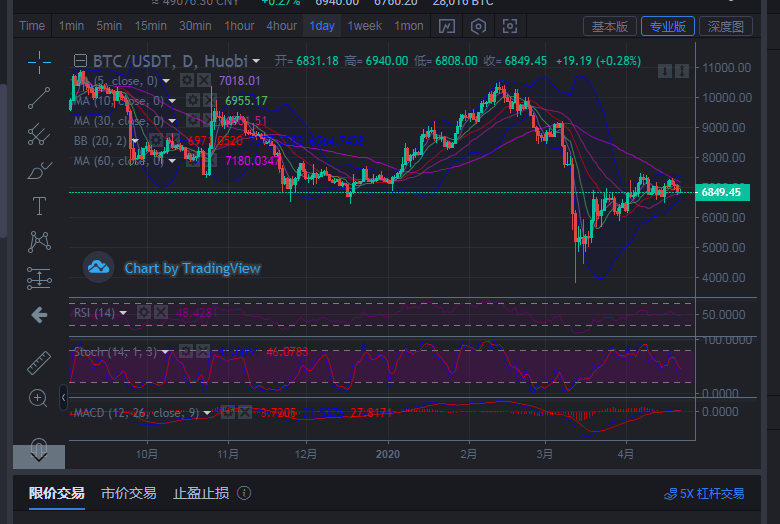Switch chart interval to 1mon

coord(409,26)
